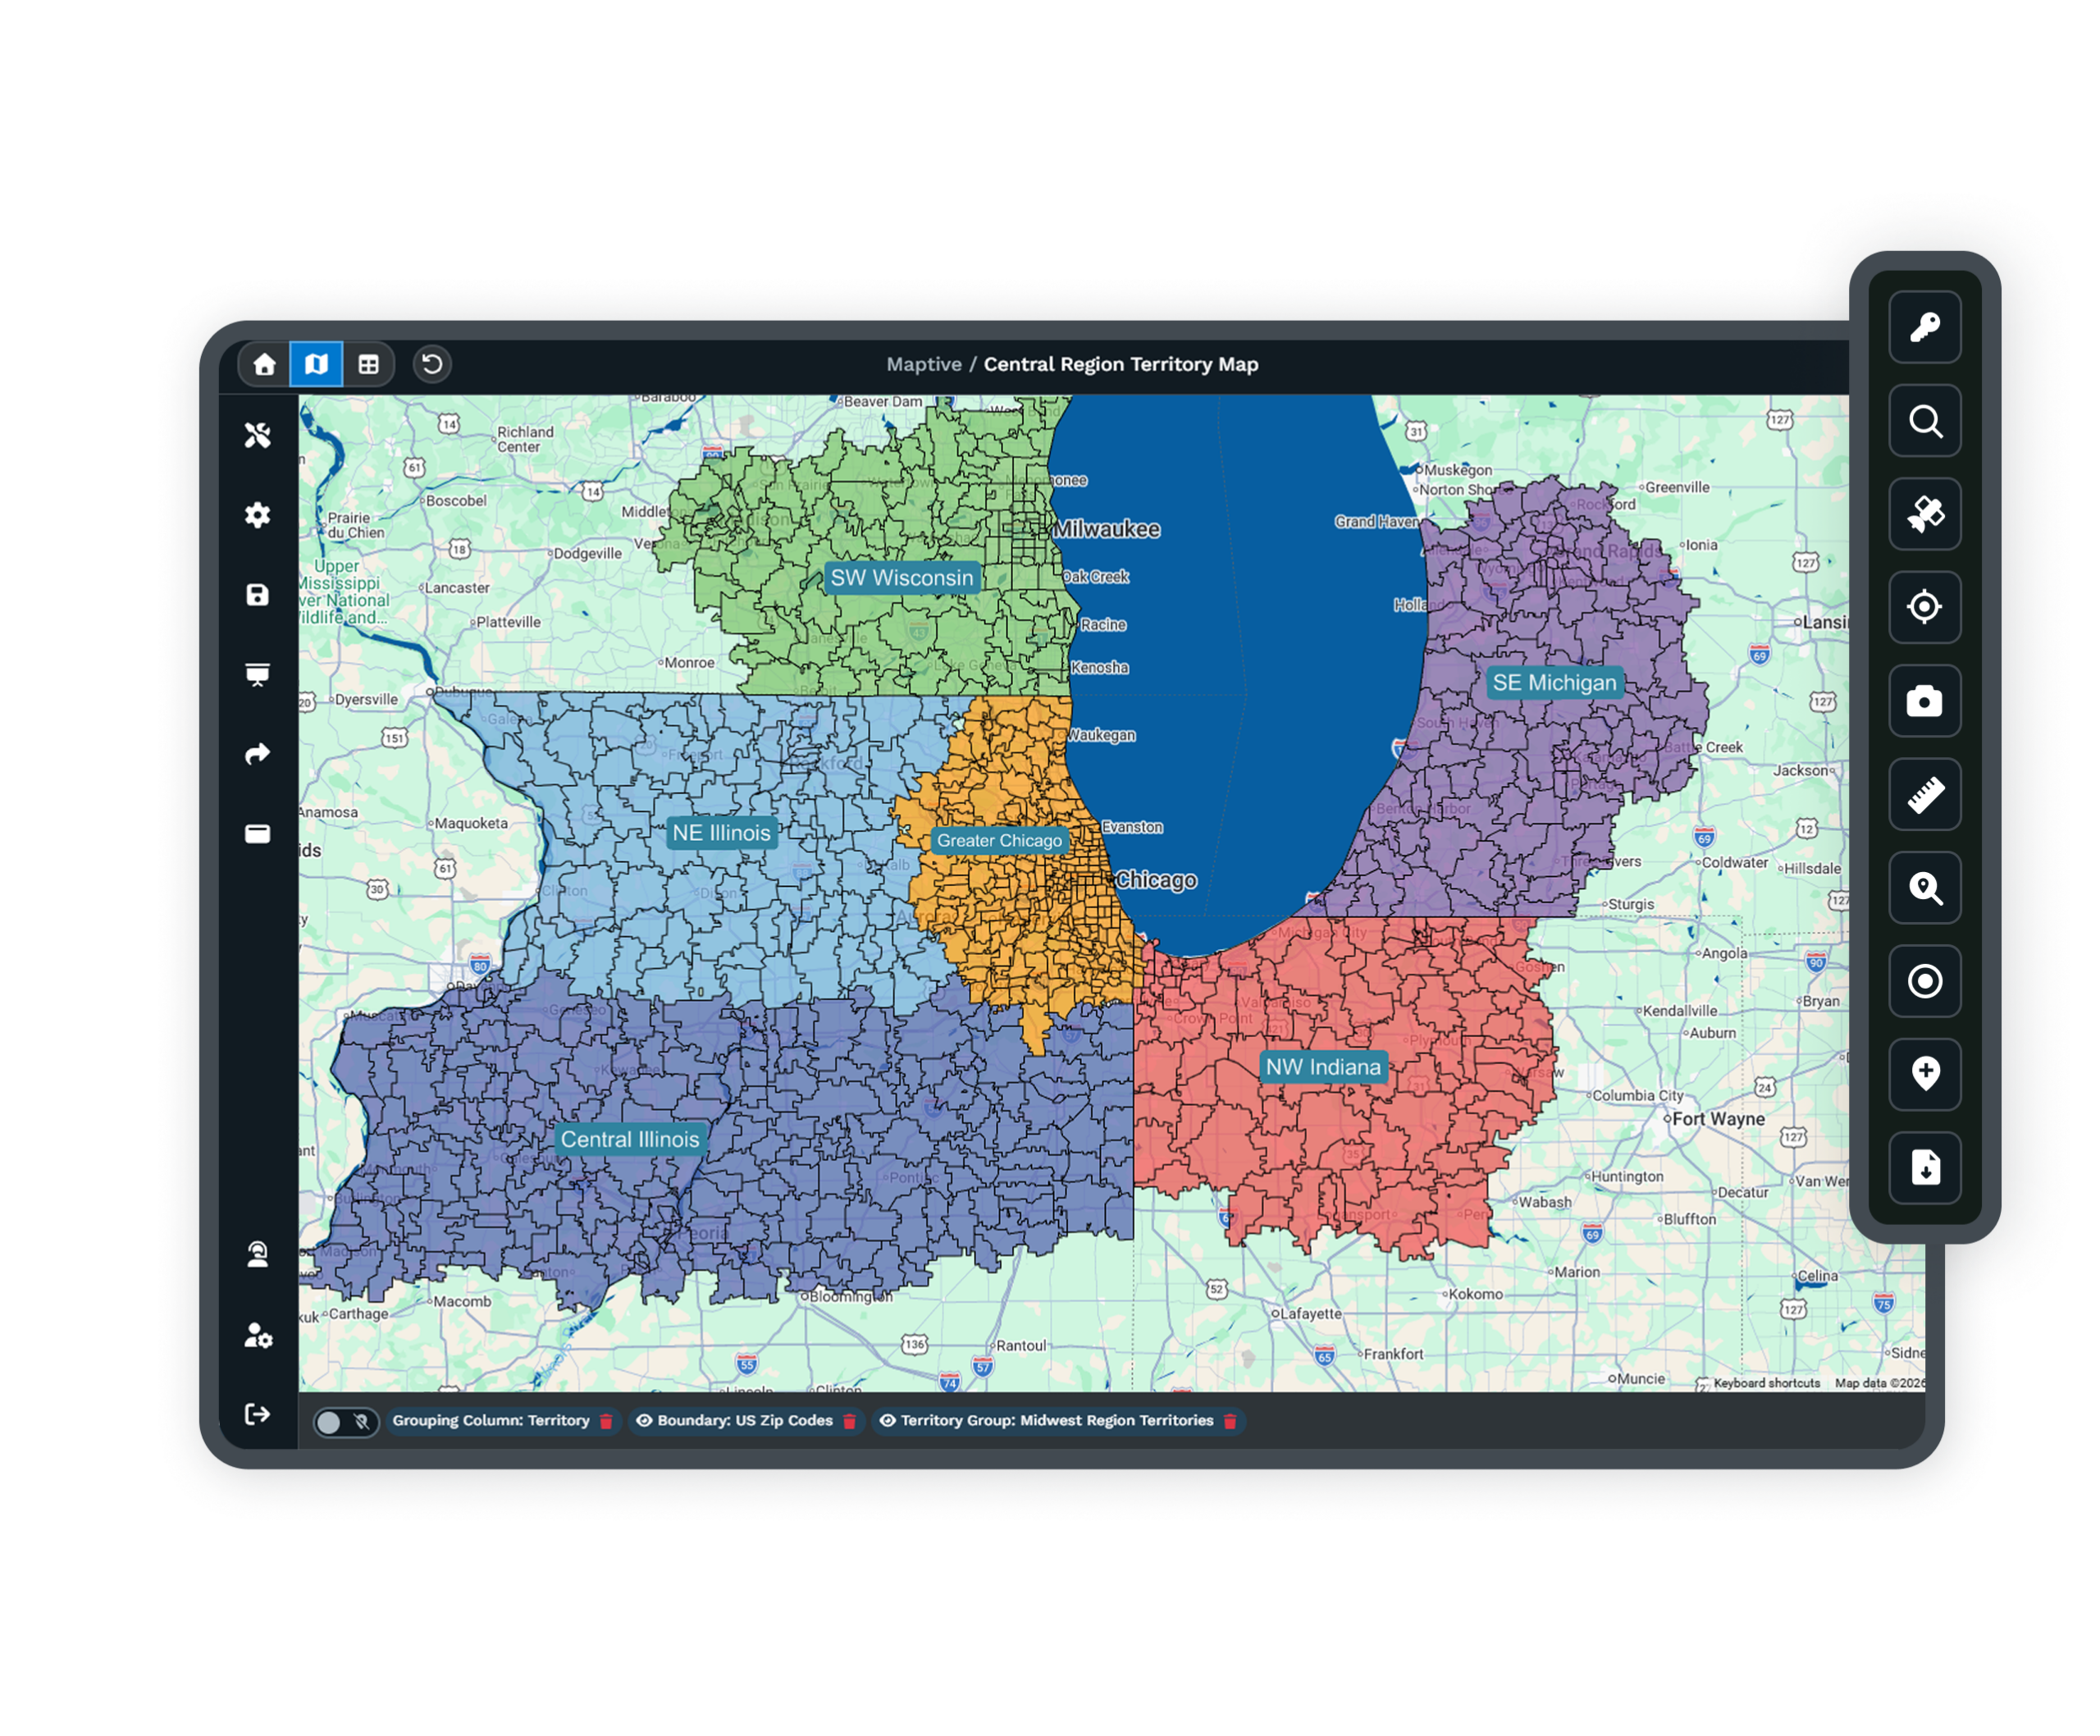Open map settings gear in sidebar
The width and height of the screenshot is (2100, 1736).
258,515
